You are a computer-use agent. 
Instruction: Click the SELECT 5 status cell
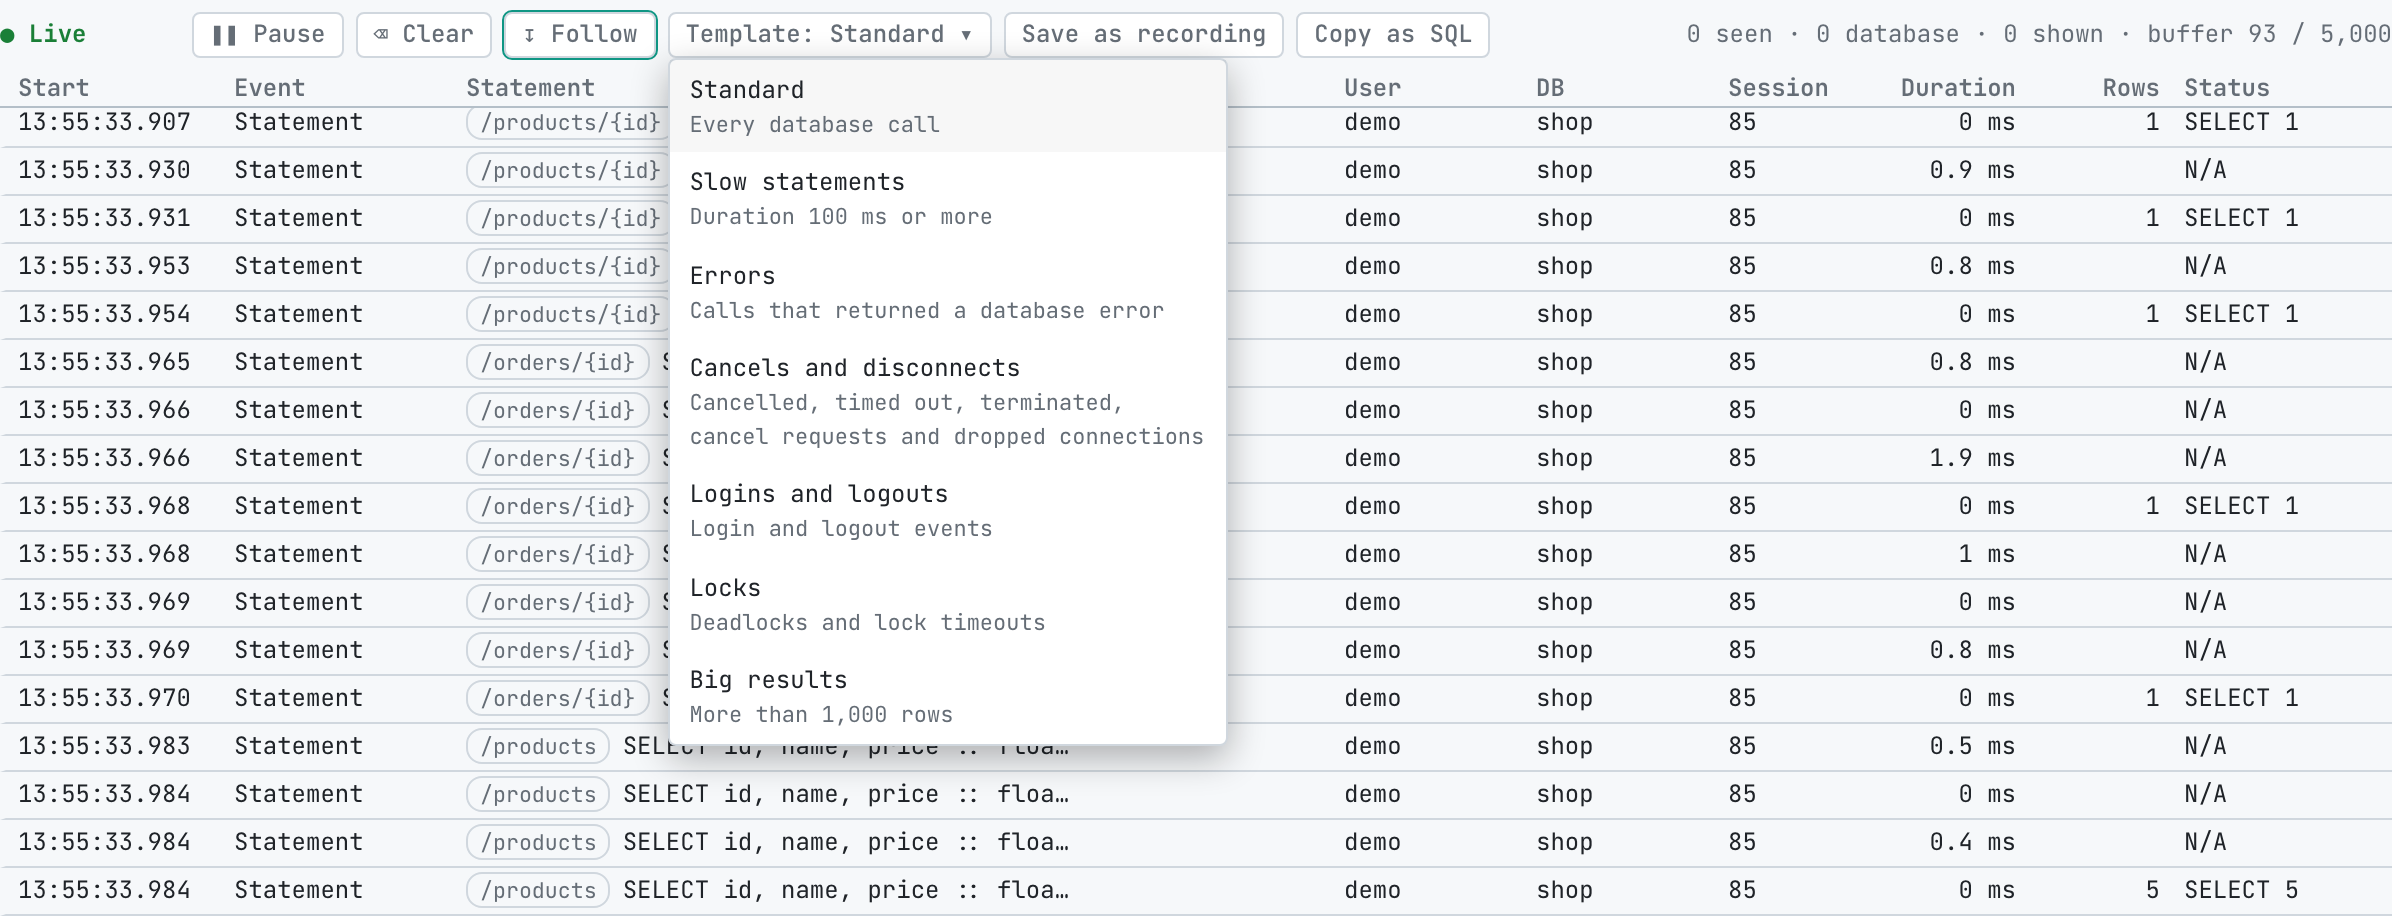[2241, 890]
